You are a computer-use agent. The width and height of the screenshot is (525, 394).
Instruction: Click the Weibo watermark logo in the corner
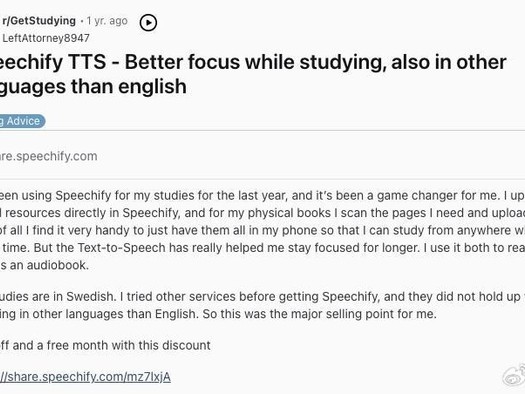click(514, 375)
